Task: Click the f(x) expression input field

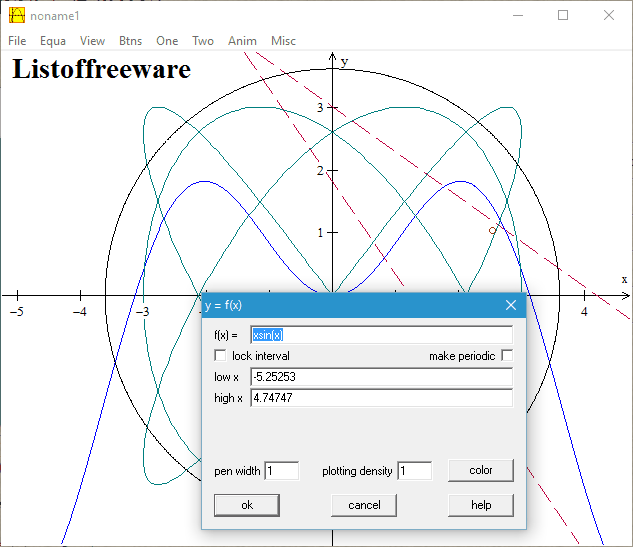Action: click(381, 335)
